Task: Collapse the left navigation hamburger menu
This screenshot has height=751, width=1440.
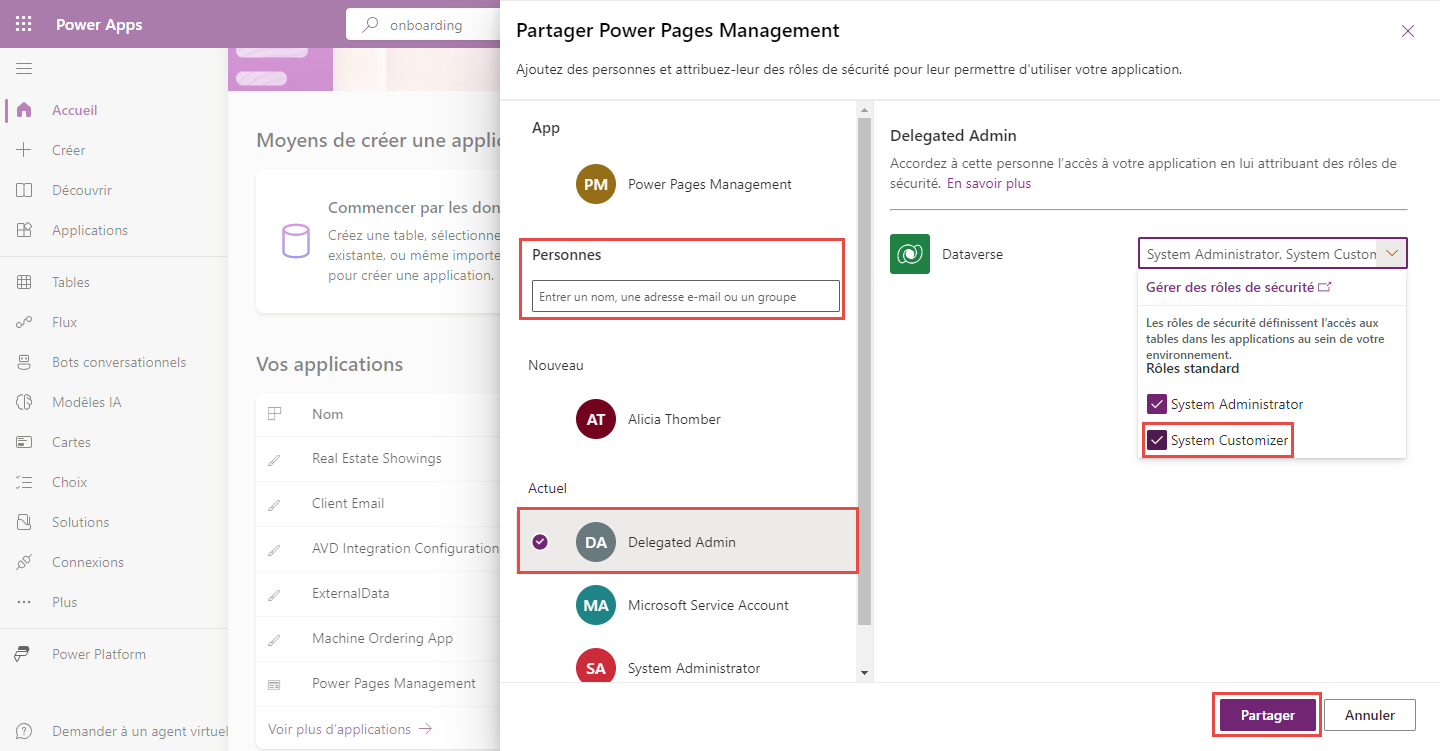Action: pos(24,68)
